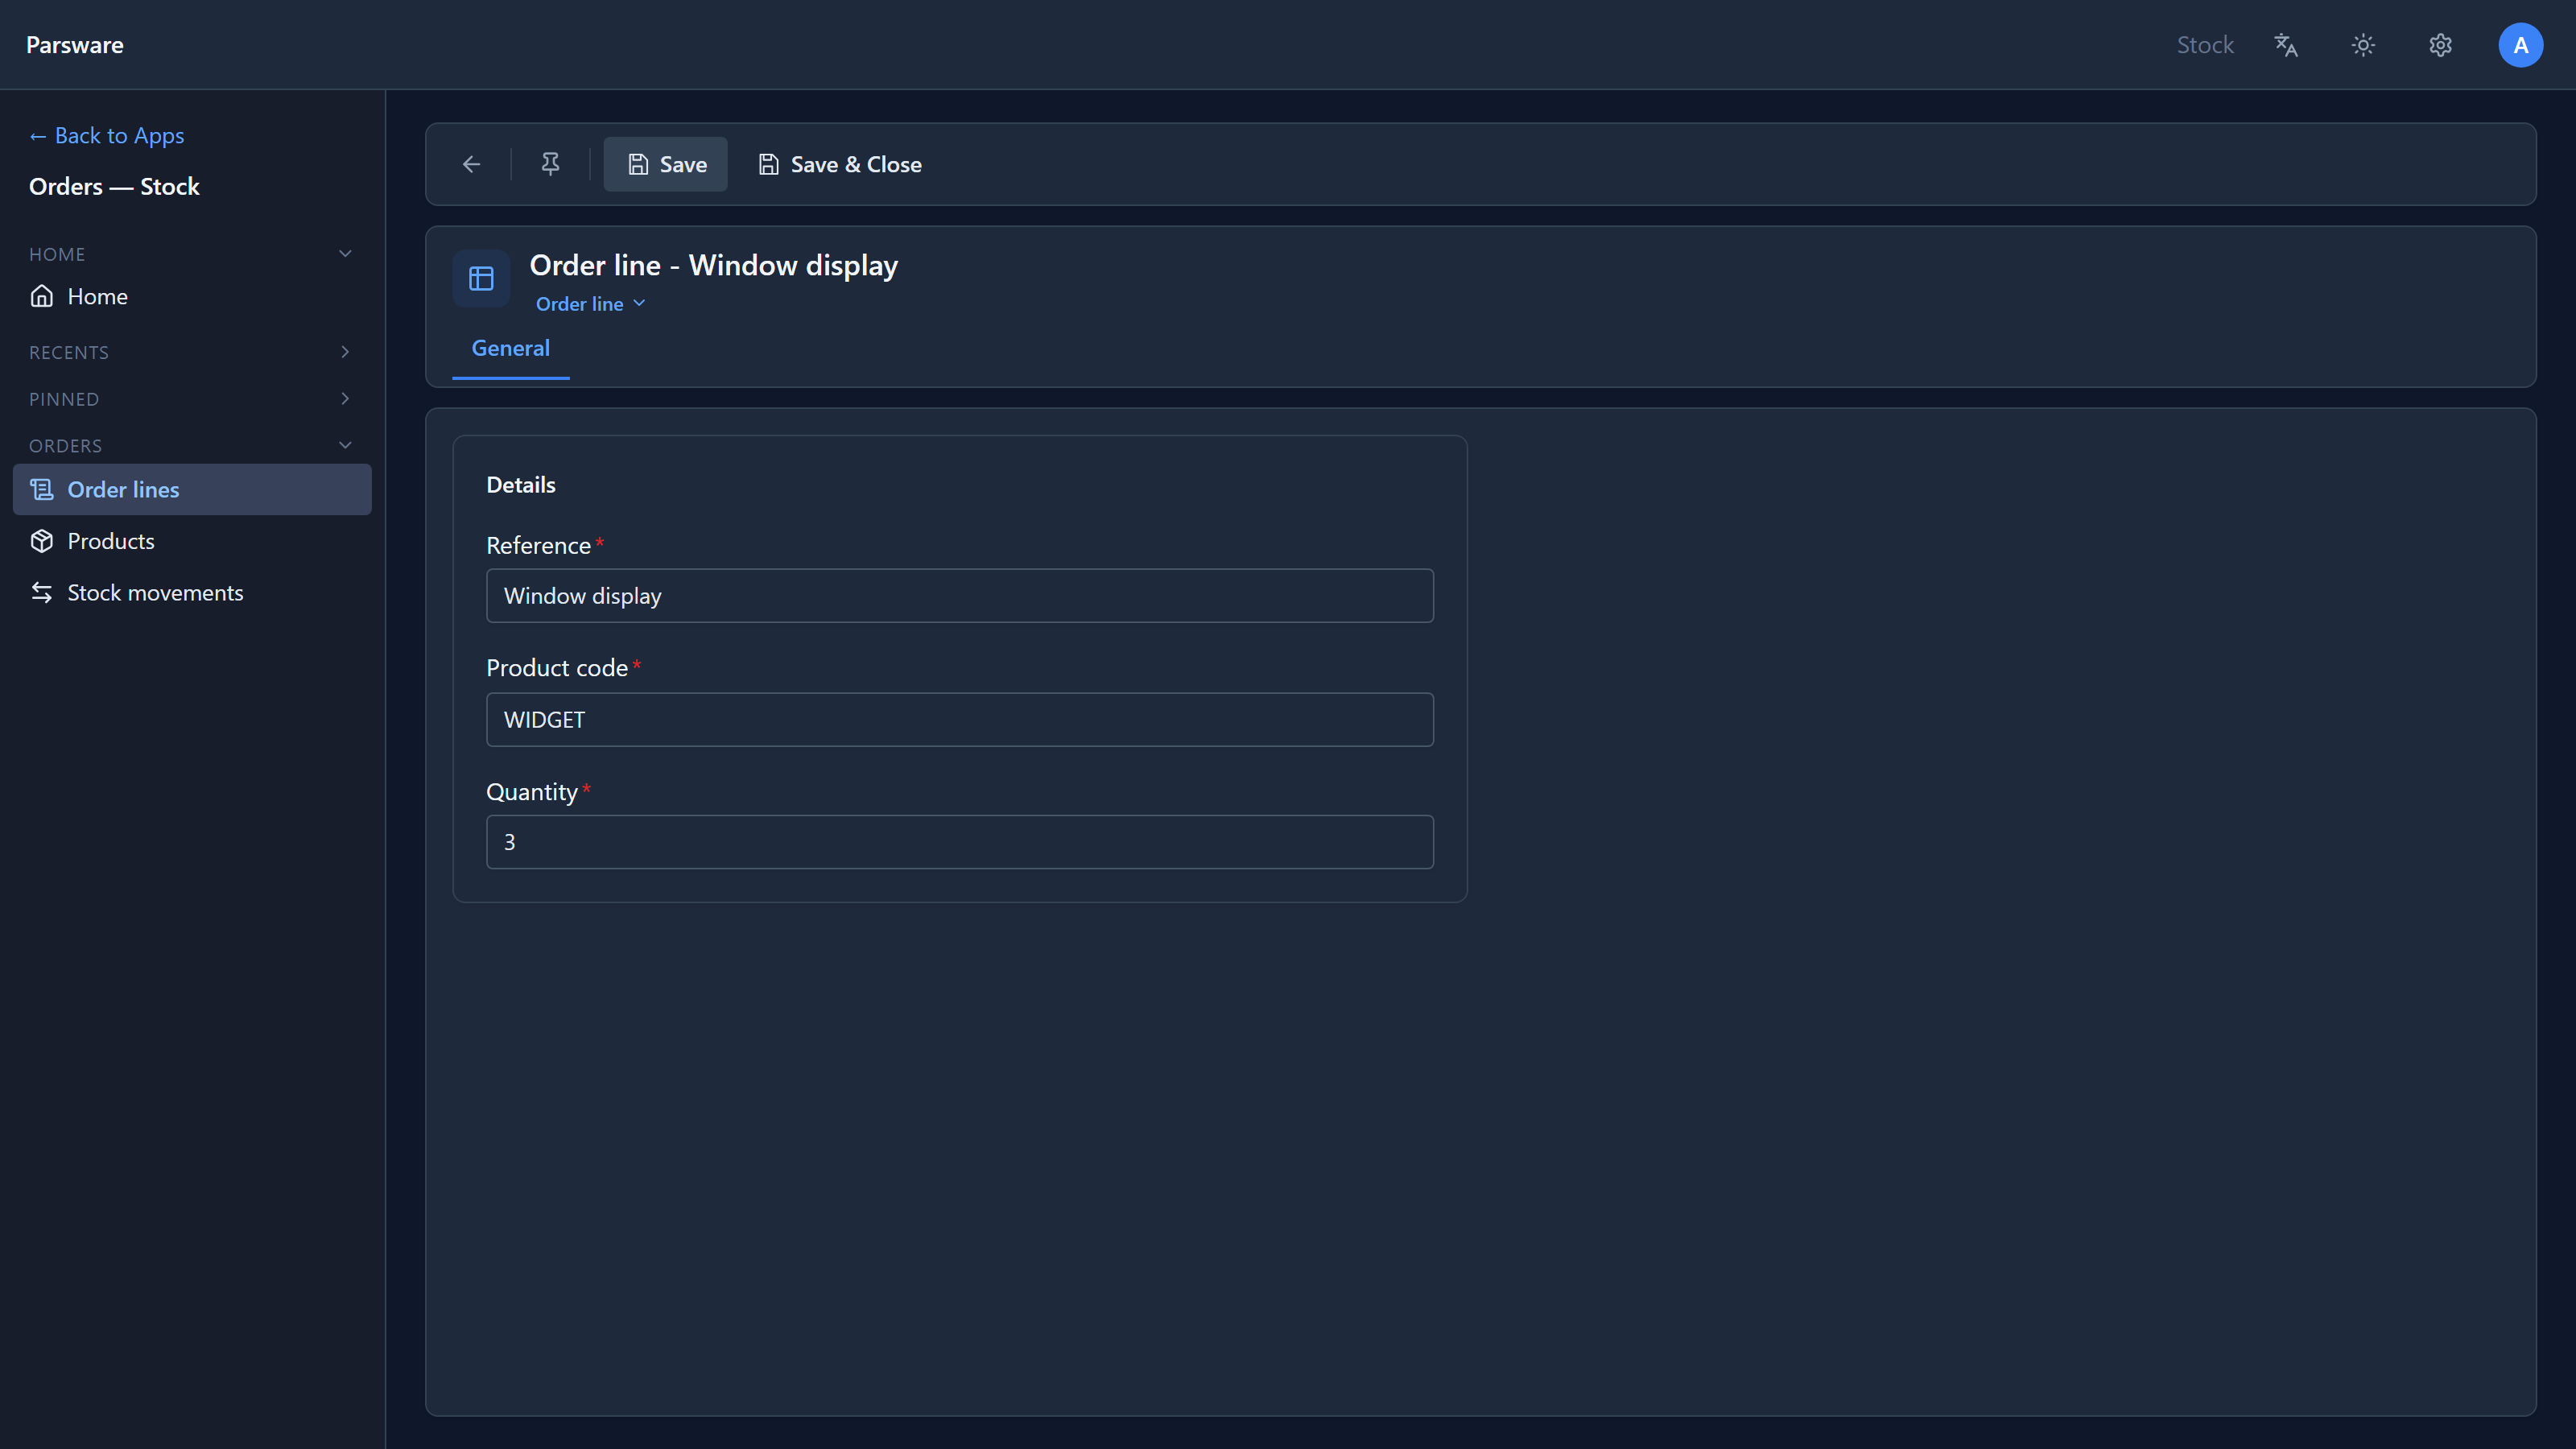Click the Details section heading
Image resolution: width=2576 pixels, height=1449 pixels.
pyautogui.click(x=521, y=485)
